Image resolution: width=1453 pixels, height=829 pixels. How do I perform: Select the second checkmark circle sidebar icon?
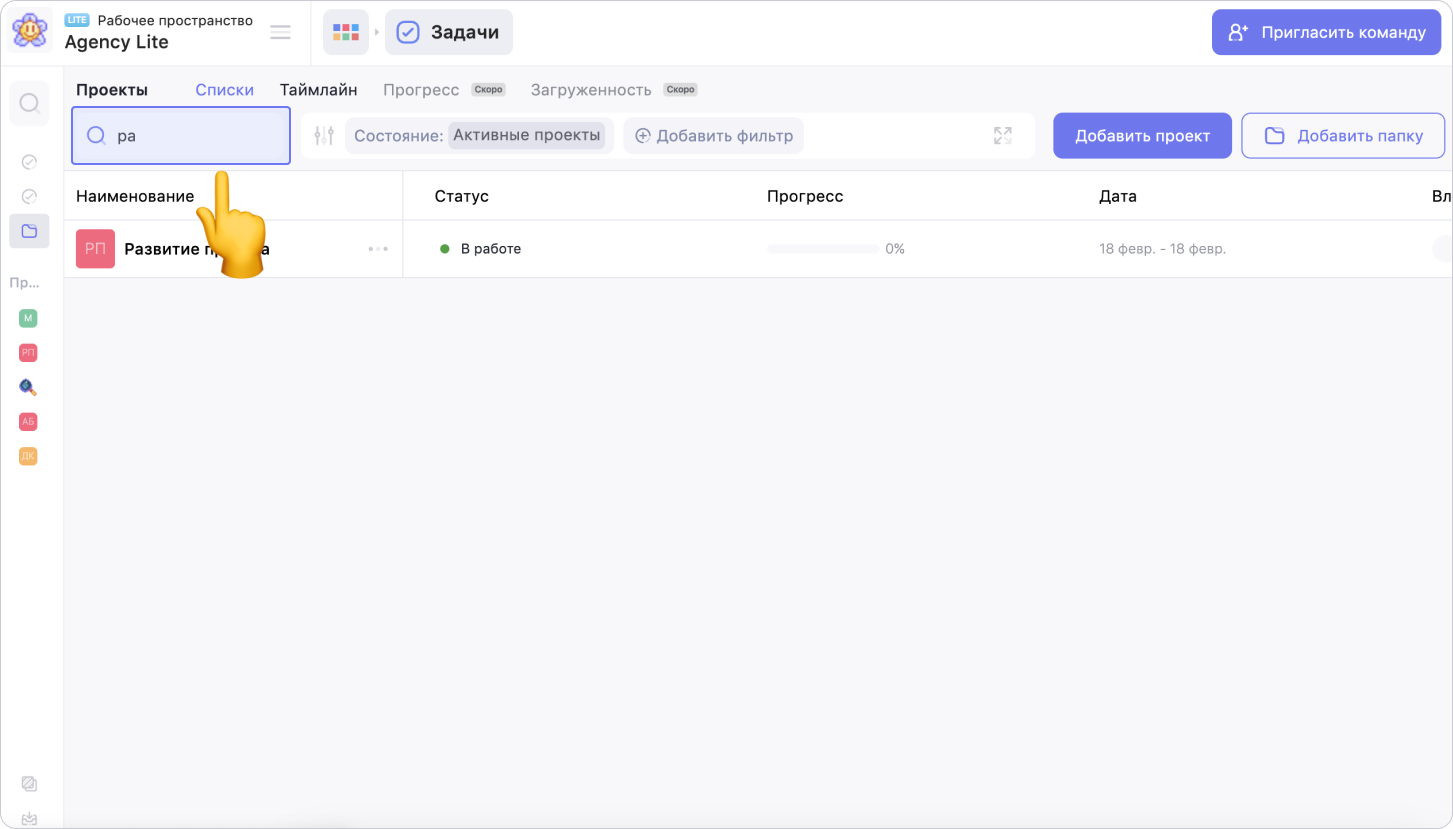[x=30, y=196]
